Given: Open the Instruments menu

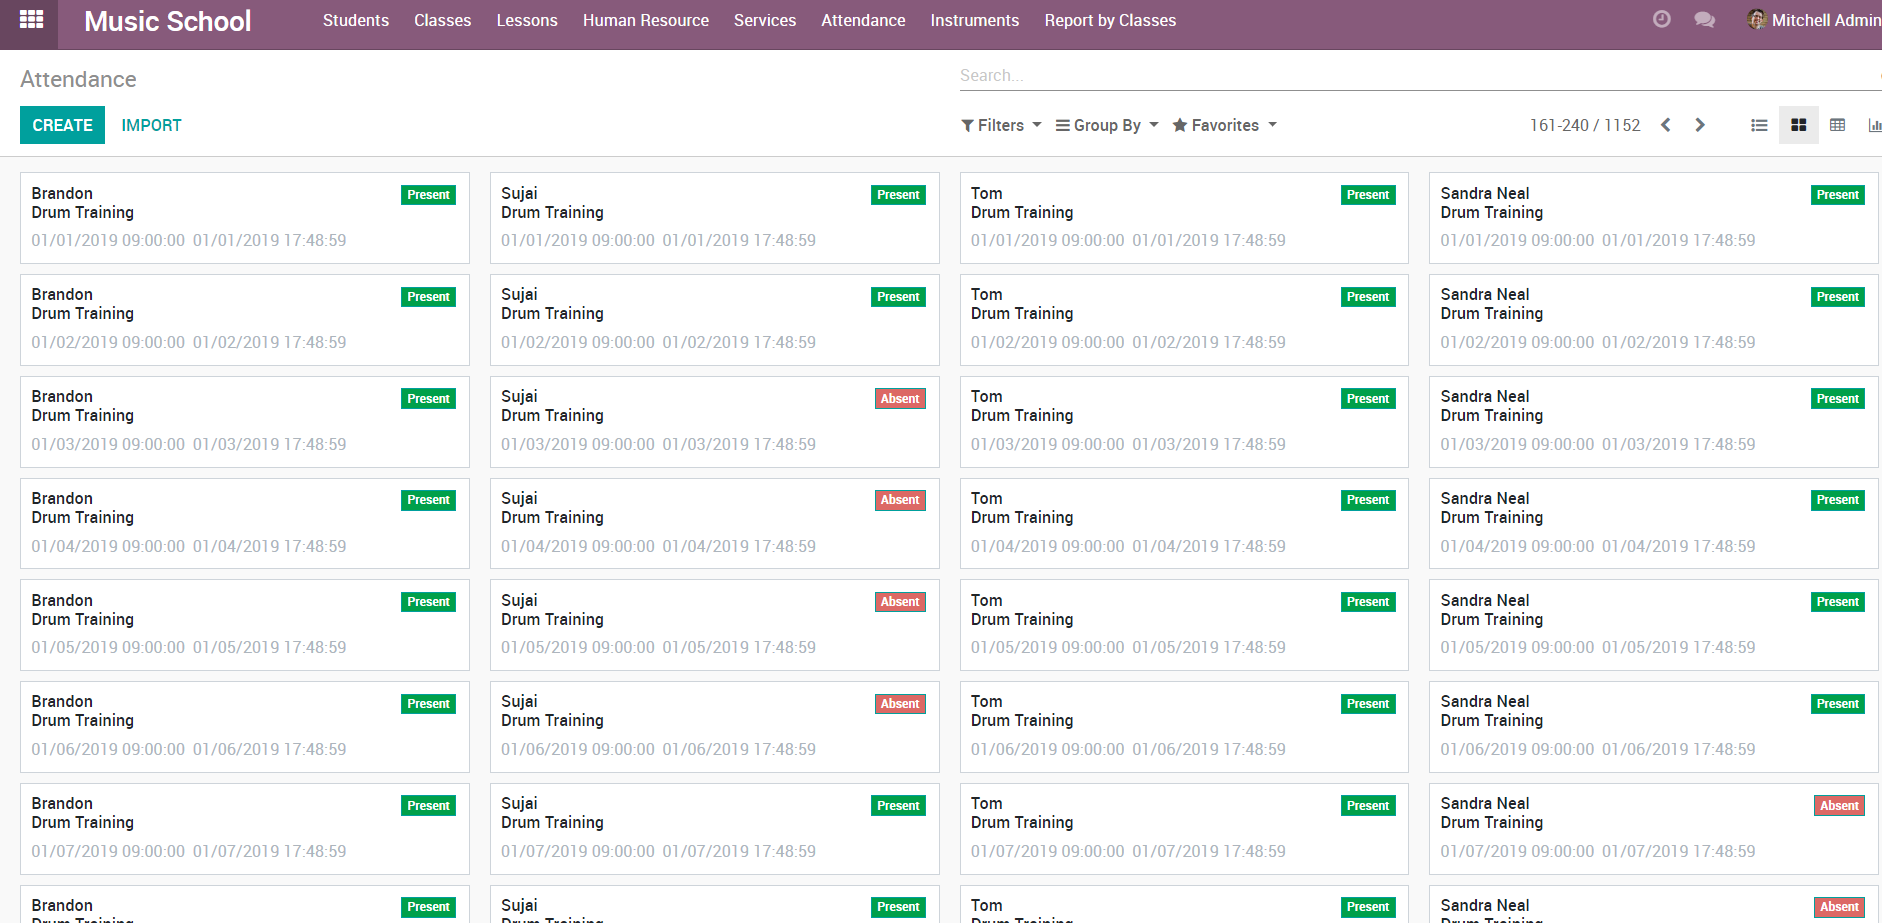Looking at the screenshot, I should 974,20.
